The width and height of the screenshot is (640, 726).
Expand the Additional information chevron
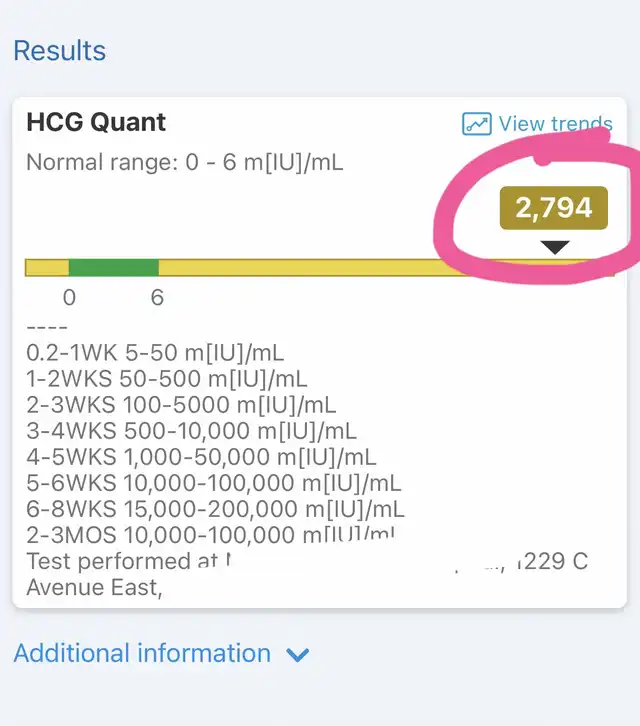298,656
